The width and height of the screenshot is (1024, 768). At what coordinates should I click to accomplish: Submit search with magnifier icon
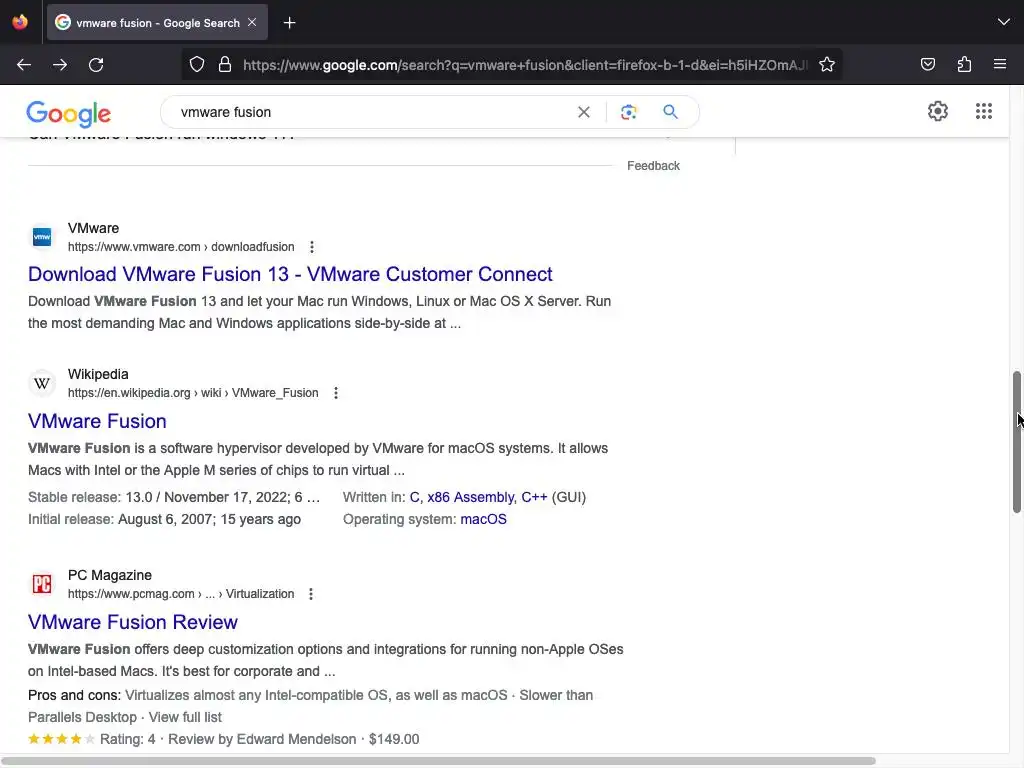pos(670,112)
